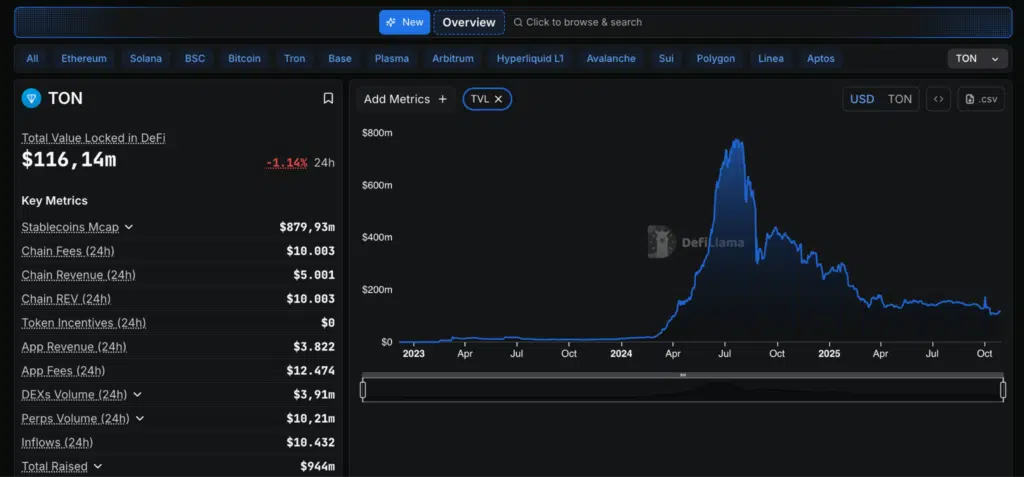This screenshot has height=477, width=1024.
Task: Click the App Fees (24h) label
Action: pos(63,371)
